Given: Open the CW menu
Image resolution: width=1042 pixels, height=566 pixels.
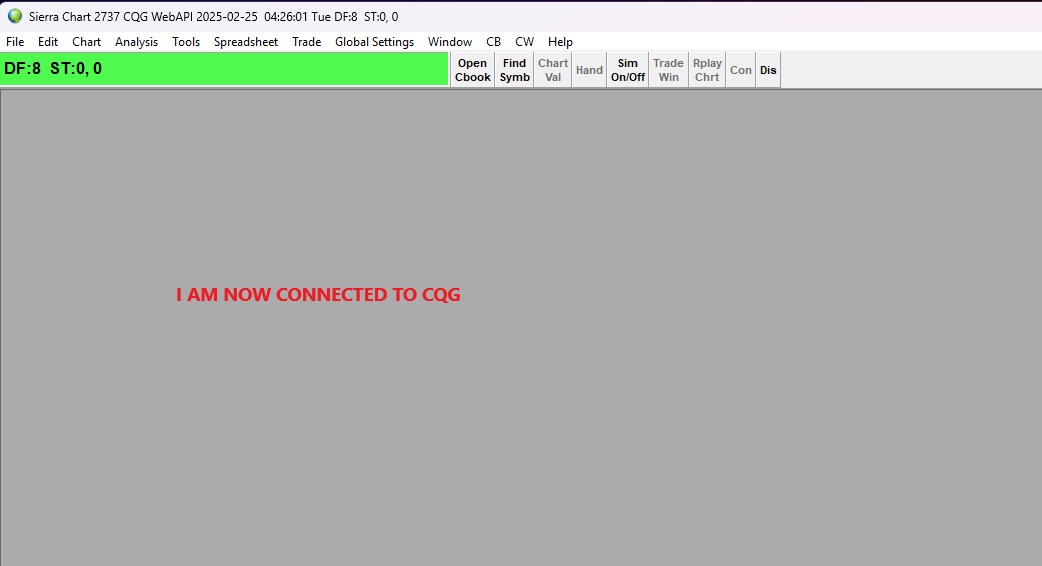Looking at the screenshot, I should click(524, 42).
